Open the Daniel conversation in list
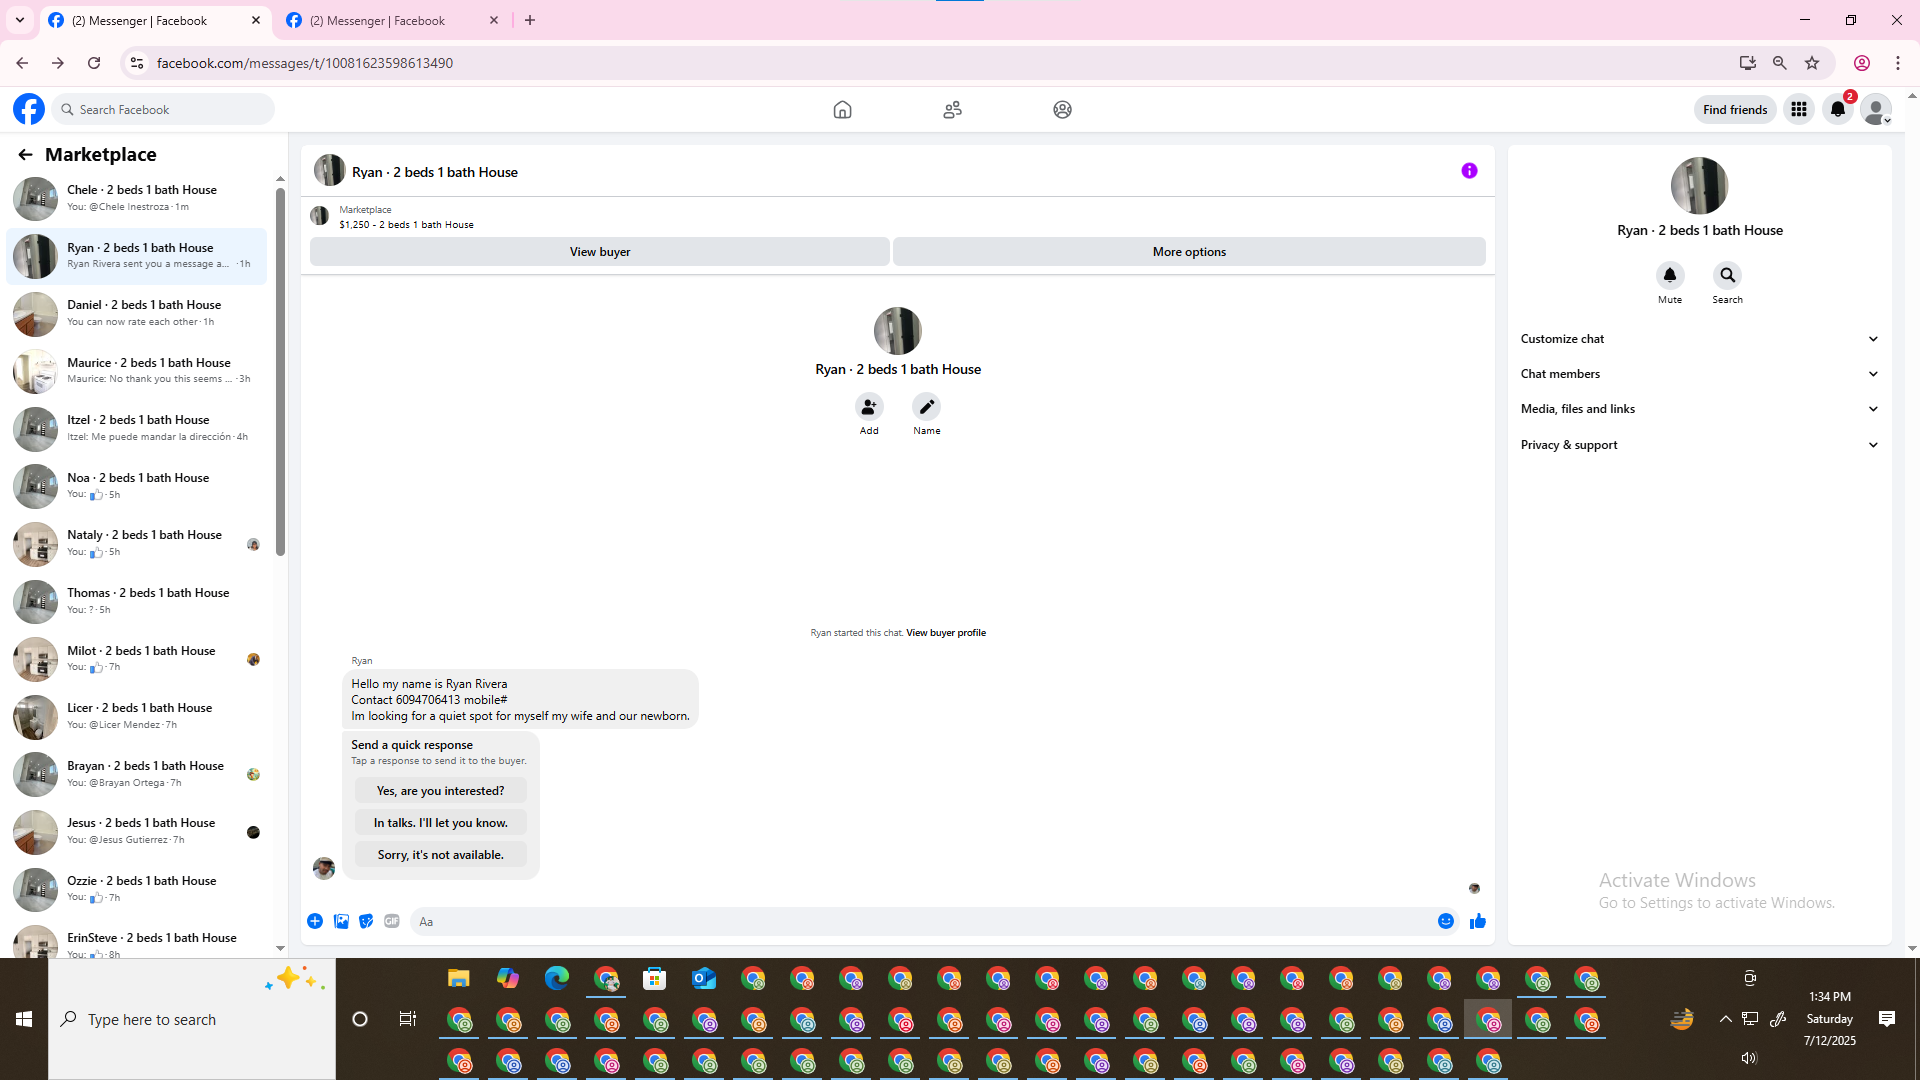The width and height of the screenshot is (1920, 1080). pos(140,313)
